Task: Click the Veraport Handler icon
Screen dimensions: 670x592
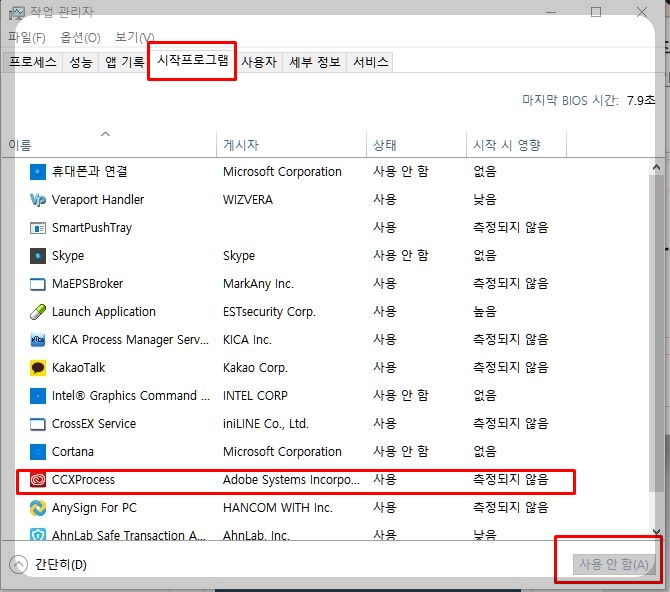Action: pyautogui.click(x=38, y=200)
